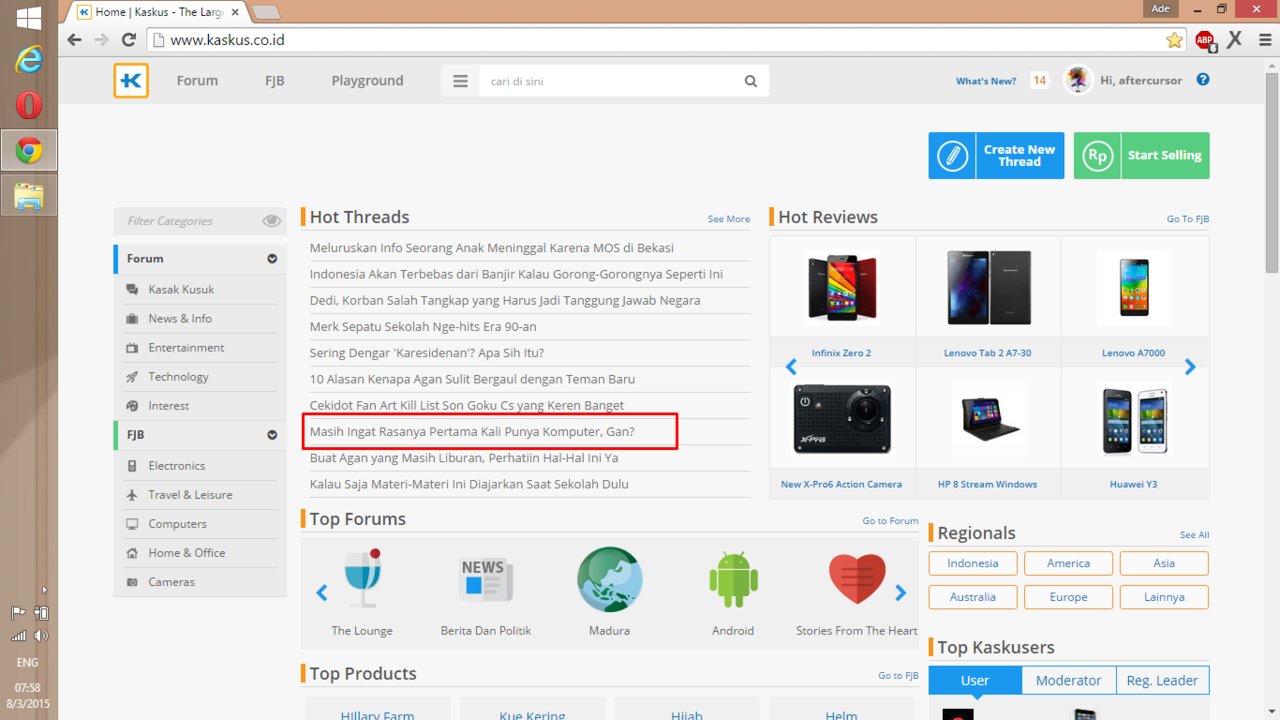Viewport: 1280px width, 720px height.
Task: Click the Create New Thread button
Action: [996, 156]
